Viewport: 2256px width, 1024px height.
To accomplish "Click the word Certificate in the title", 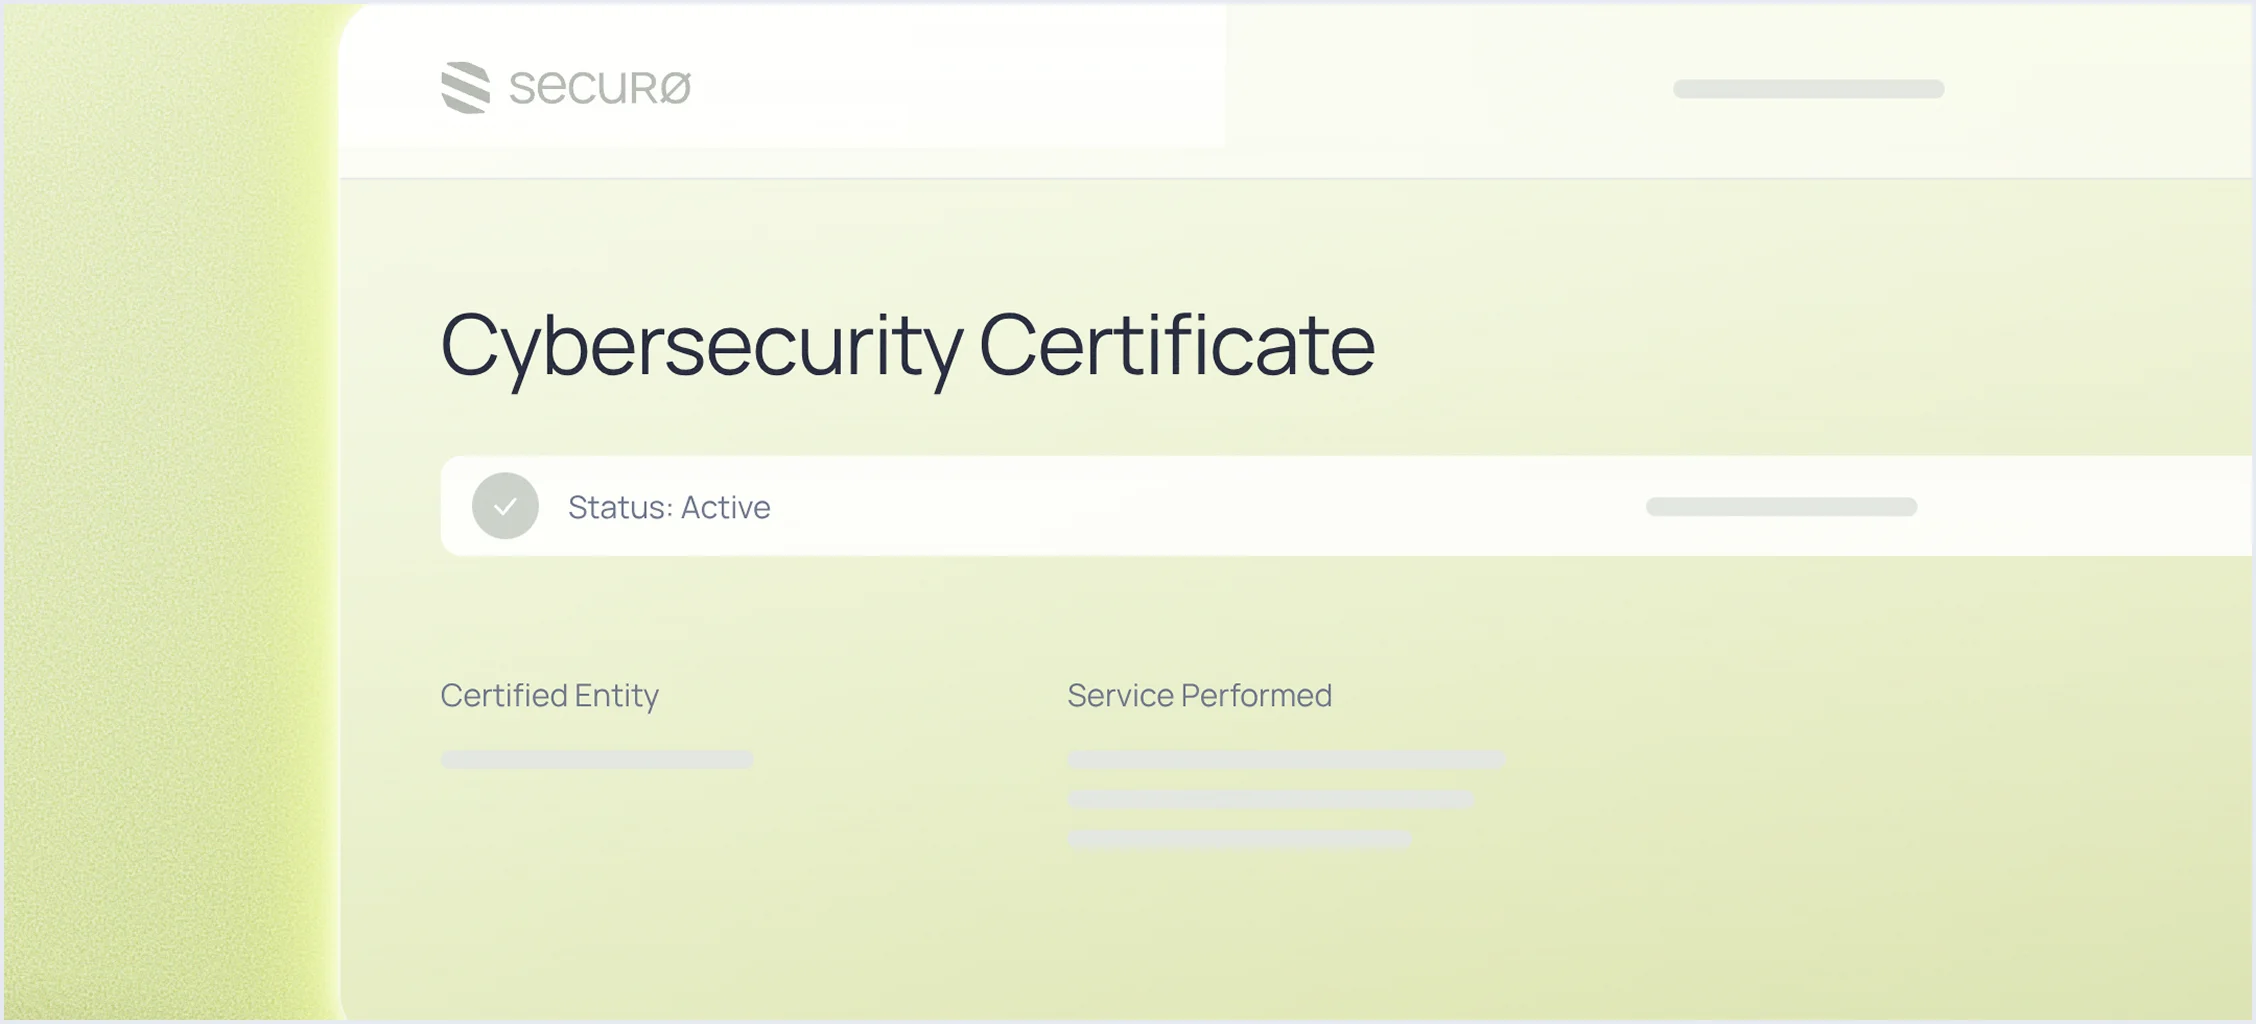I will point(1177,343).
